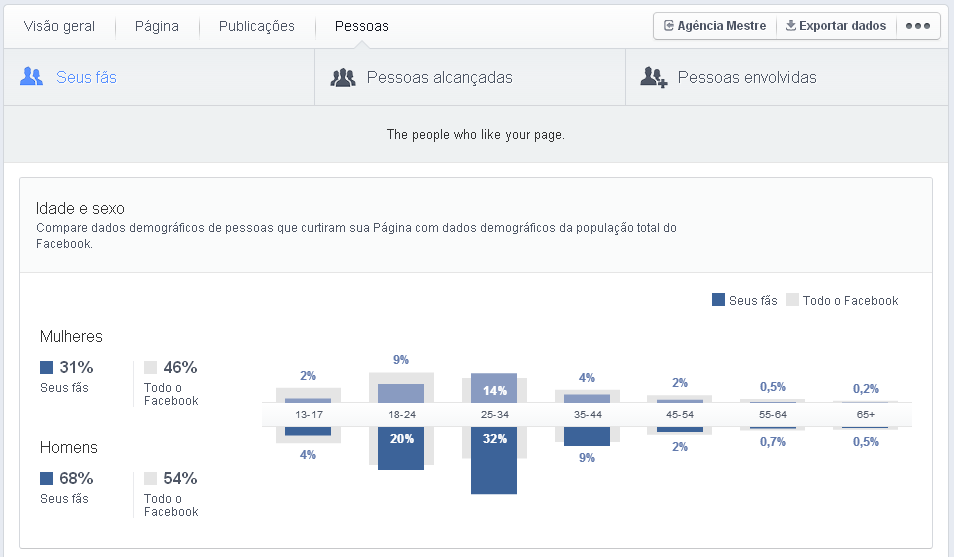The width and height of the screenshot is (957, 557).
Task: Select the 35-44 age group label
Action: 587,415
